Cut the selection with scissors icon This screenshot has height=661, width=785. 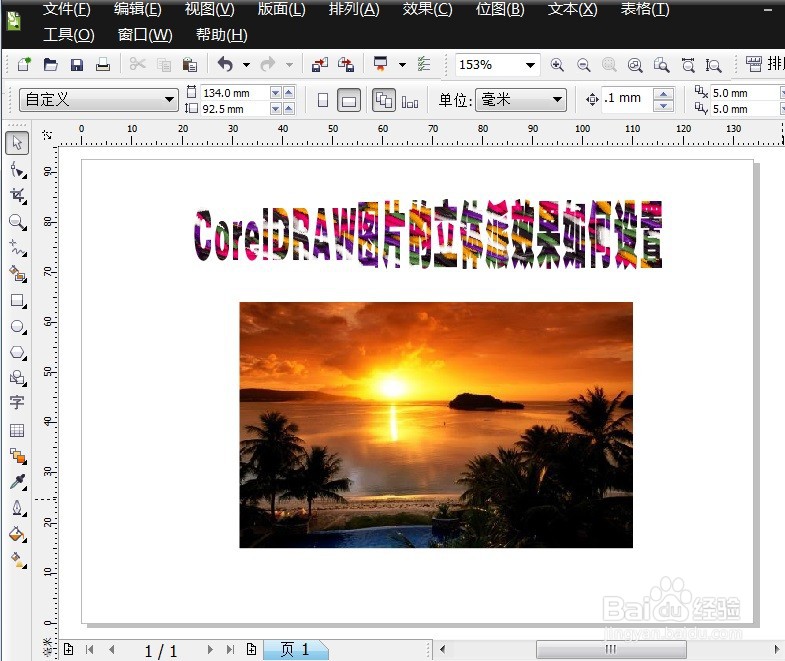coord(137,64)
